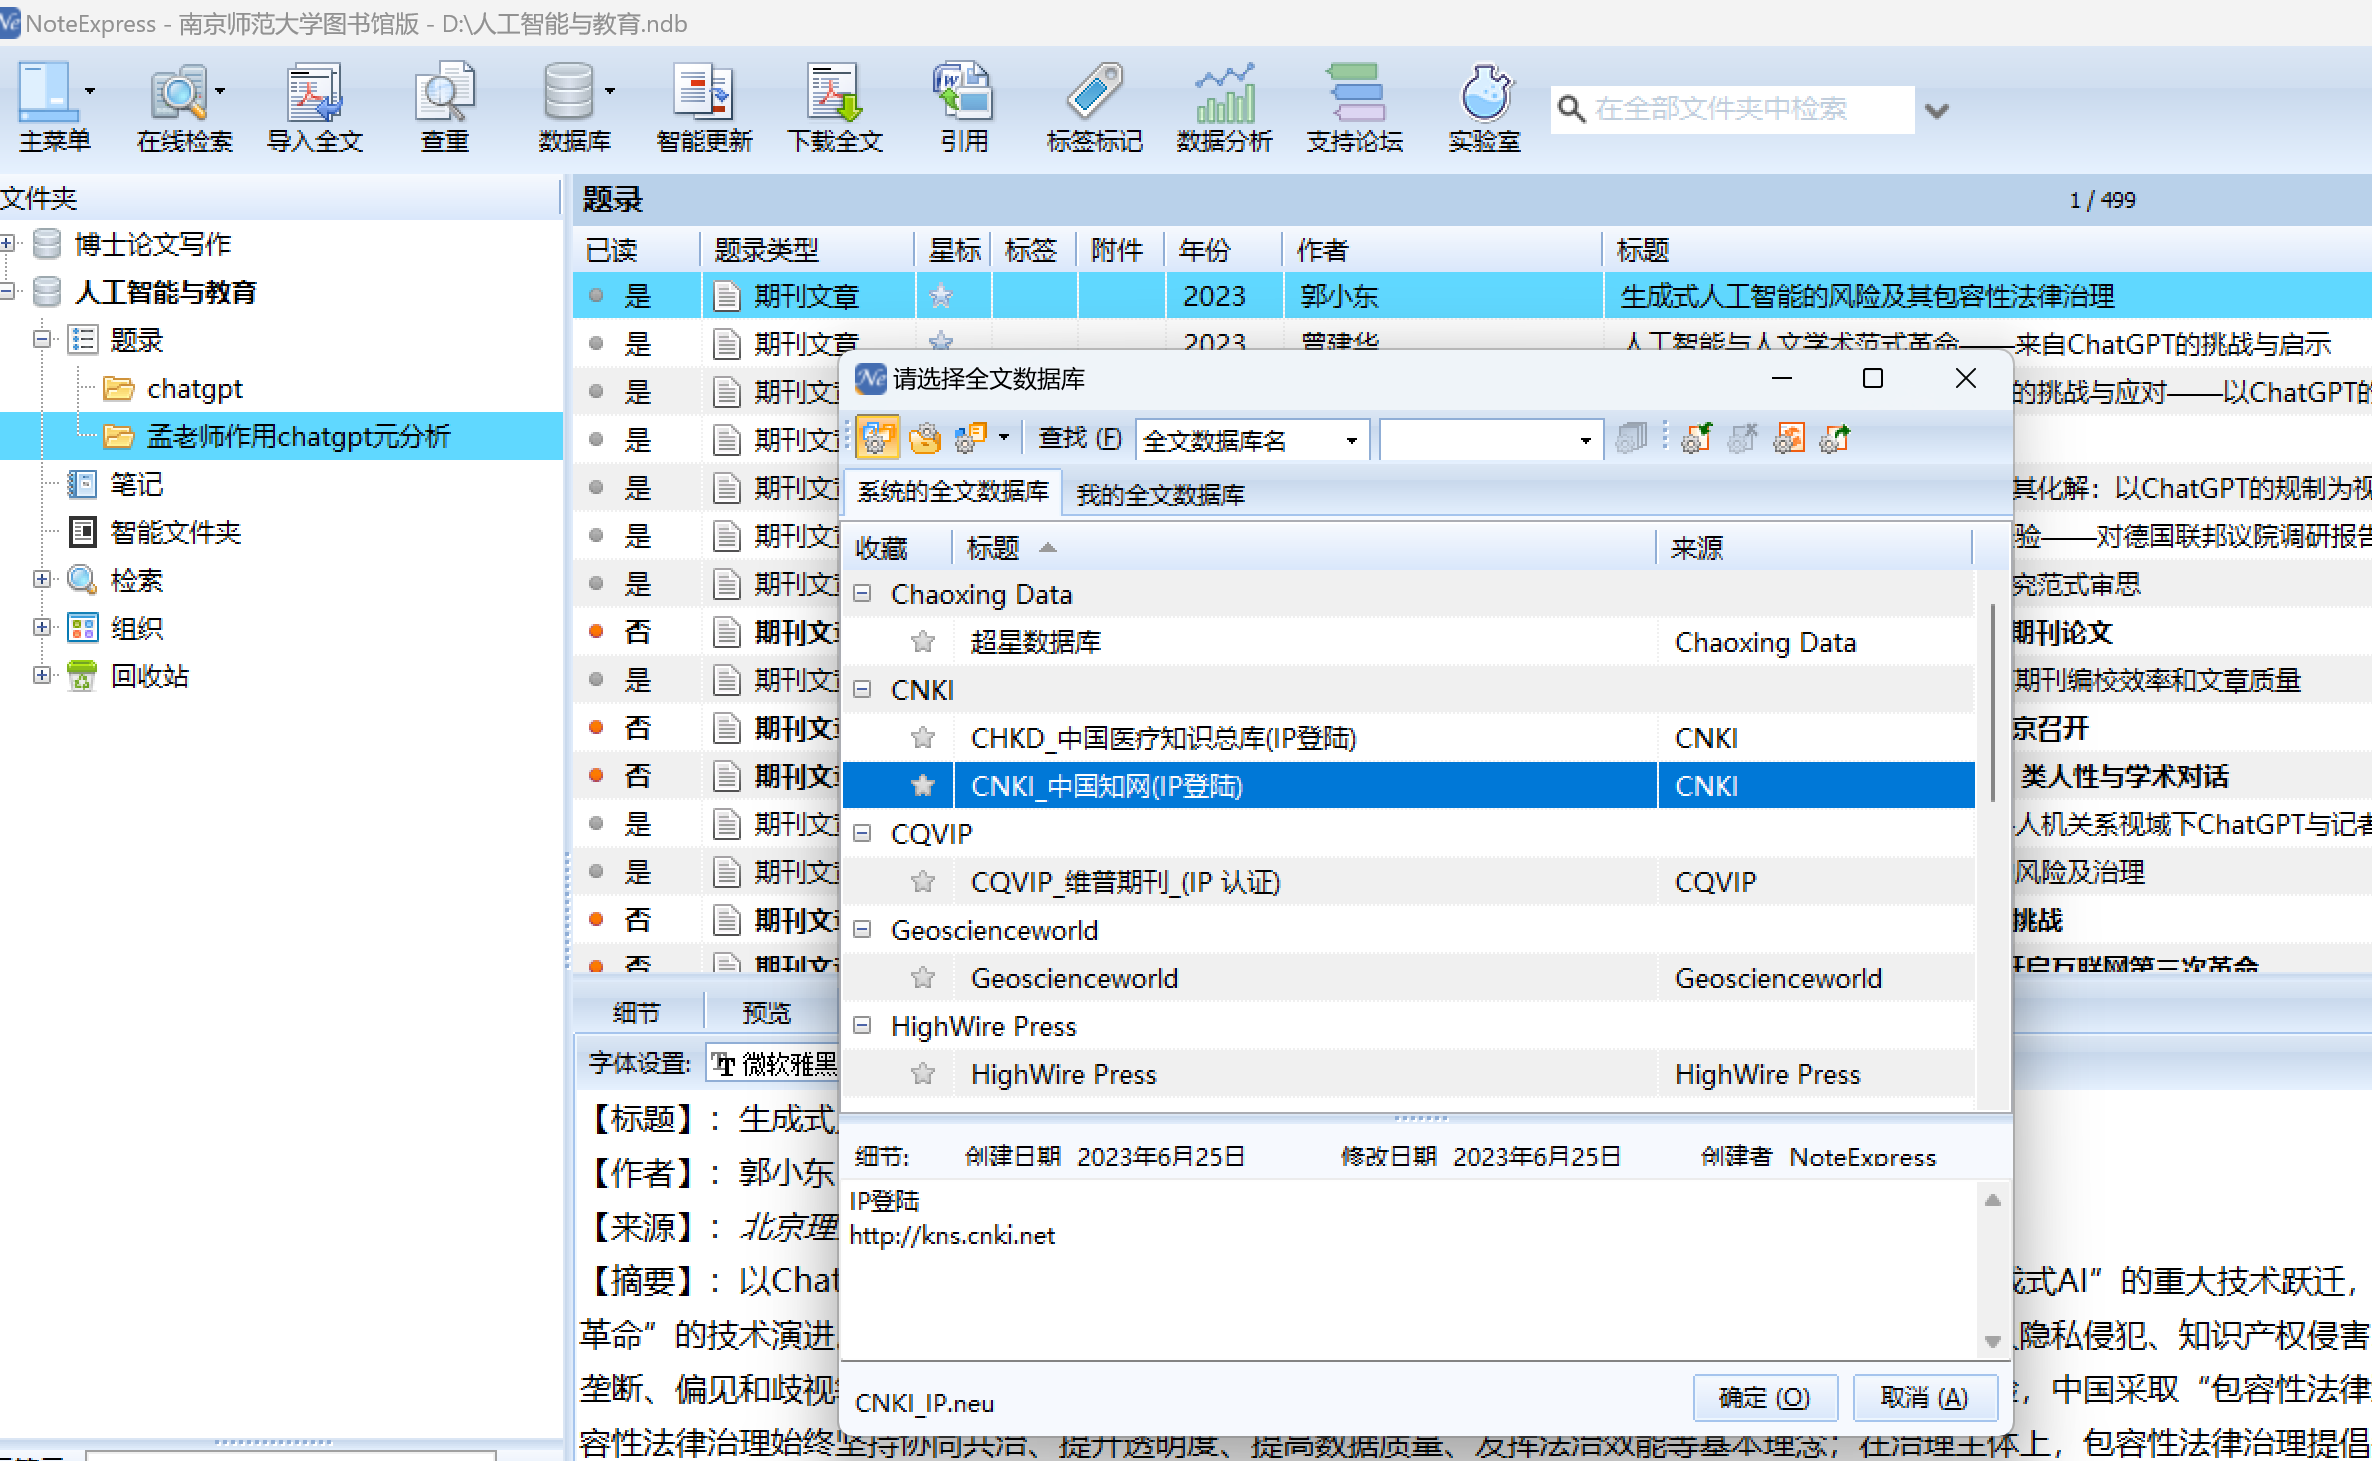
Task: Collapse the Chaoxing Data group
Action: click(x=862, y=594)
